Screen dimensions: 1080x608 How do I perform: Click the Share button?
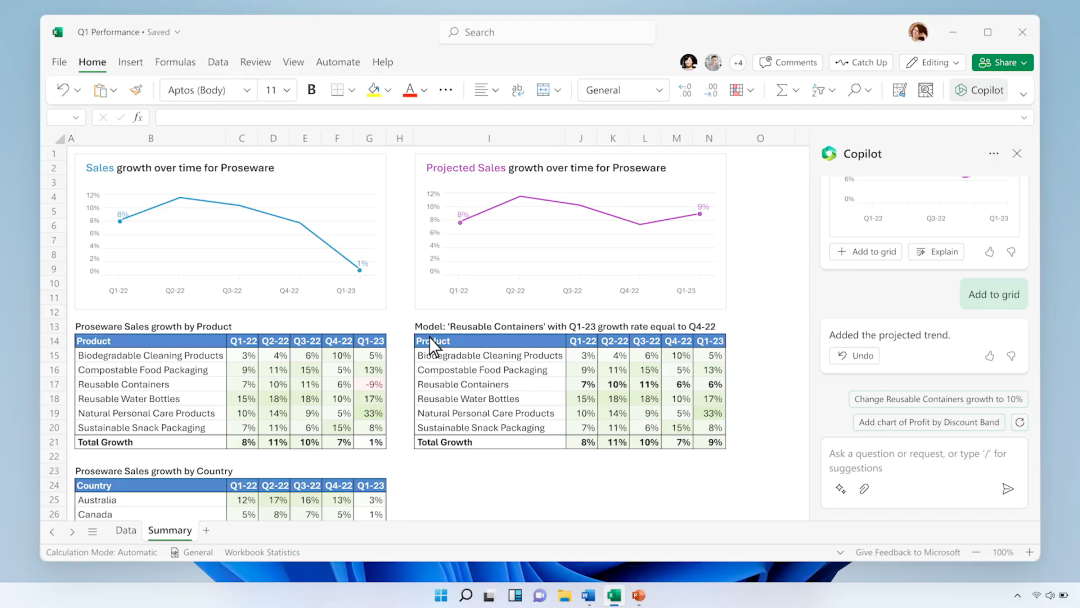point(1002,62)
